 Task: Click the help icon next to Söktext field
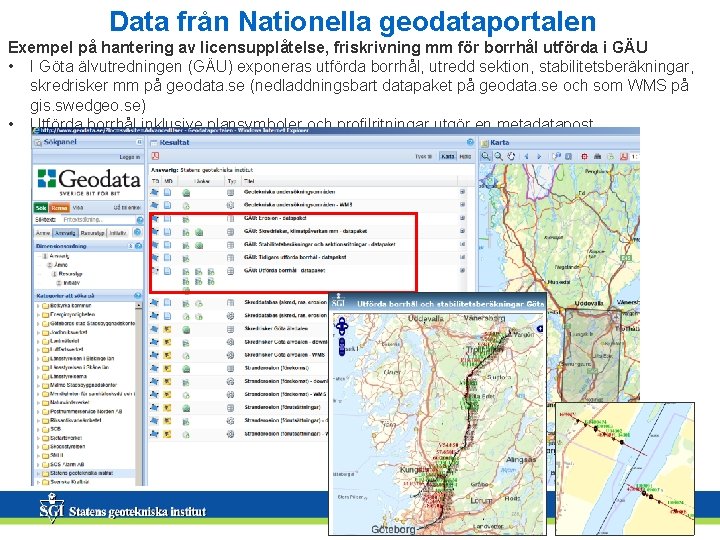pyautogui.click(x=140, y=220)
